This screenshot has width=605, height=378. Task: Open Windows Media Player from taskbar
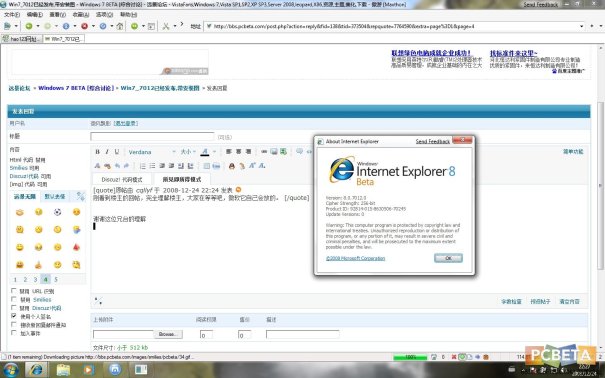click(88, 370)
